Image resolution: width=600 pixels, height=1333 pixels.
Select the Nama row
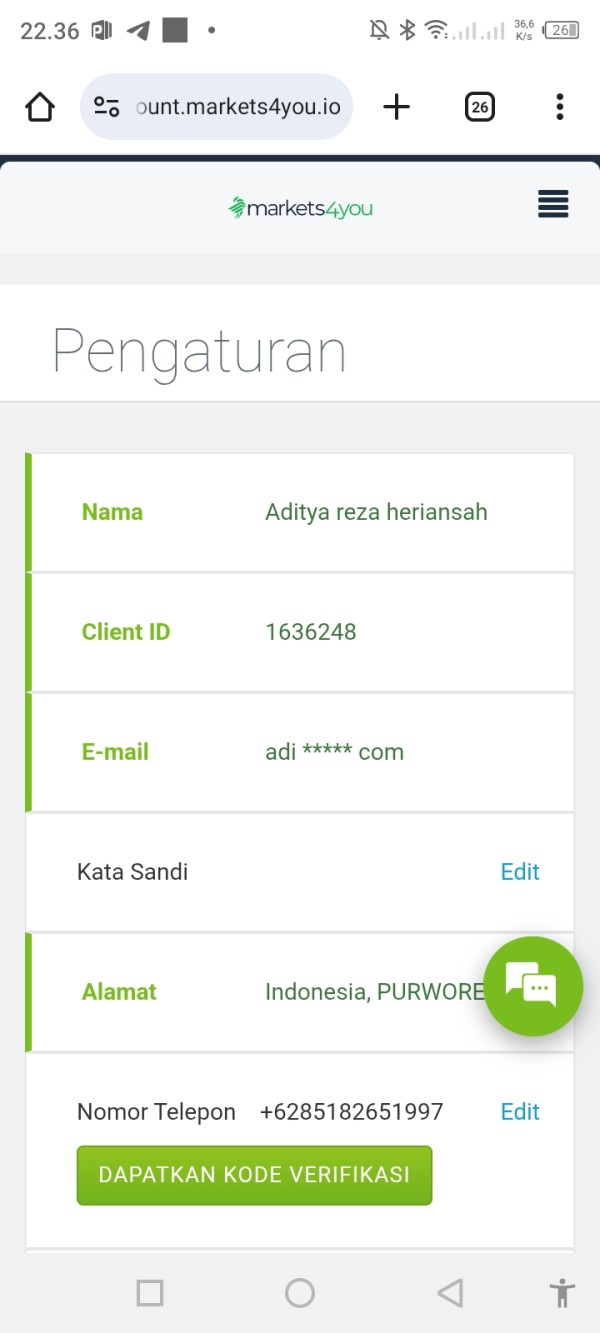pyautogui.click(x=300, y=512)
